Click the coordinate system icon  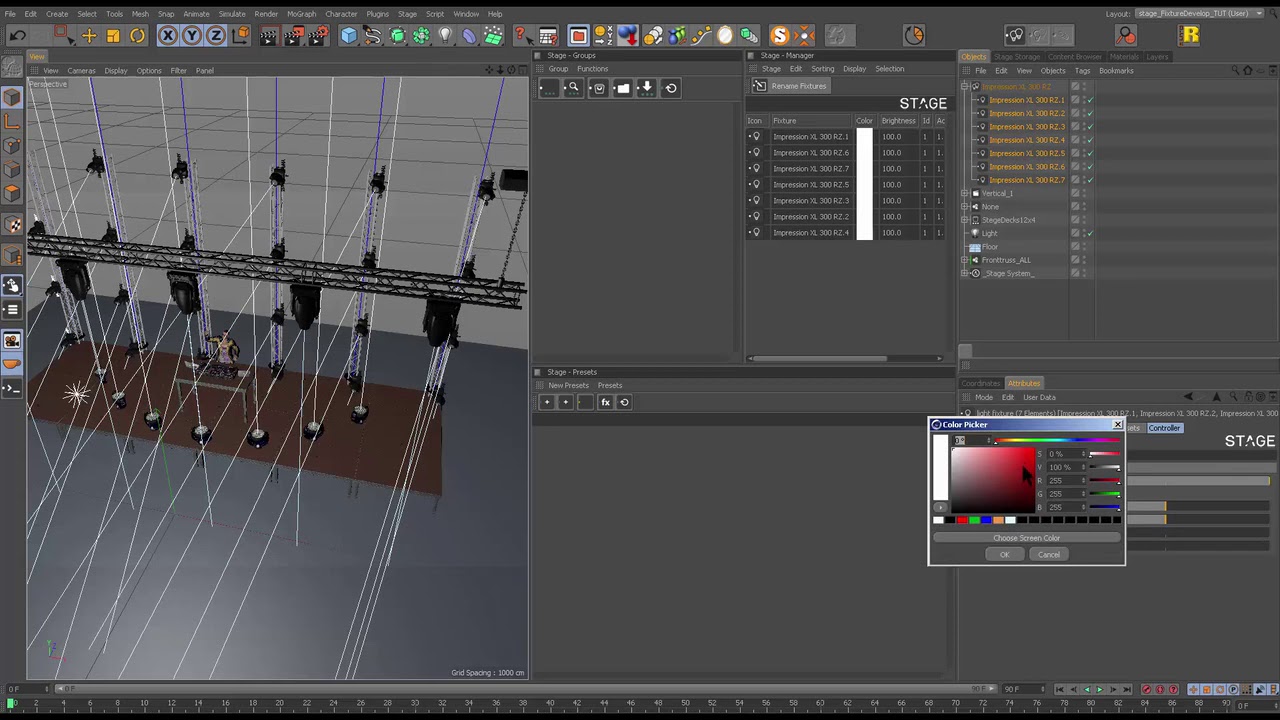point(240,36)
